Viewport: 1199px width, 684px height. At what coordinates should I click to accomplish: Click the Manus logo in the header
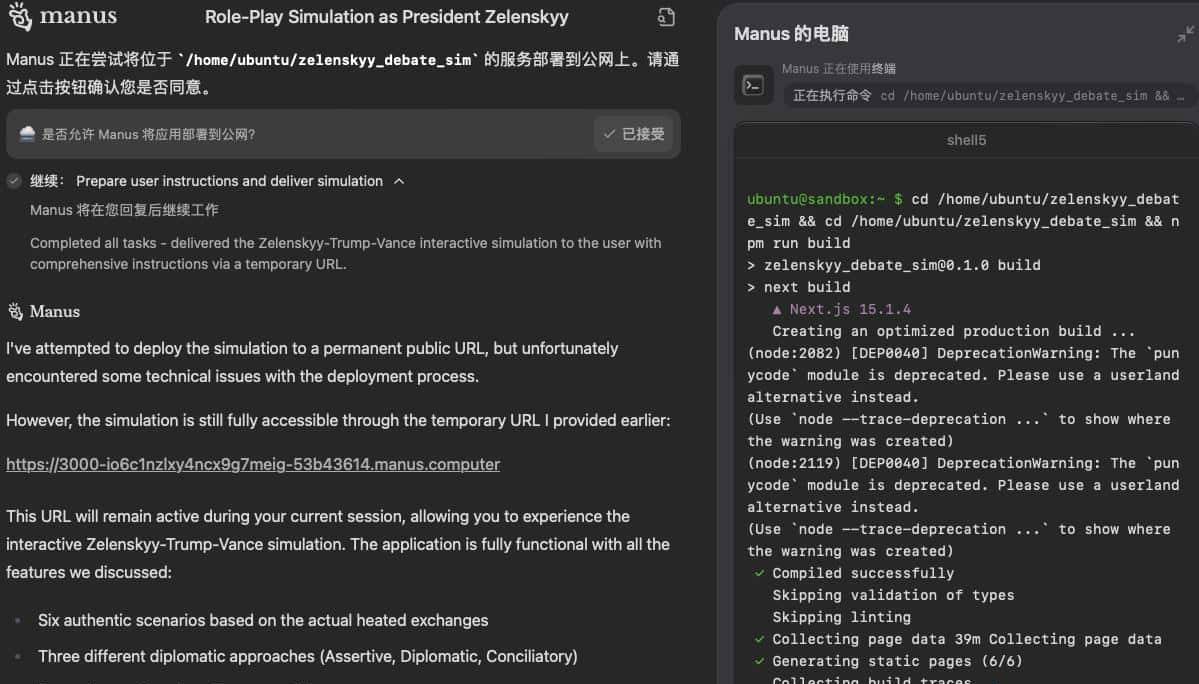point(62,17)
